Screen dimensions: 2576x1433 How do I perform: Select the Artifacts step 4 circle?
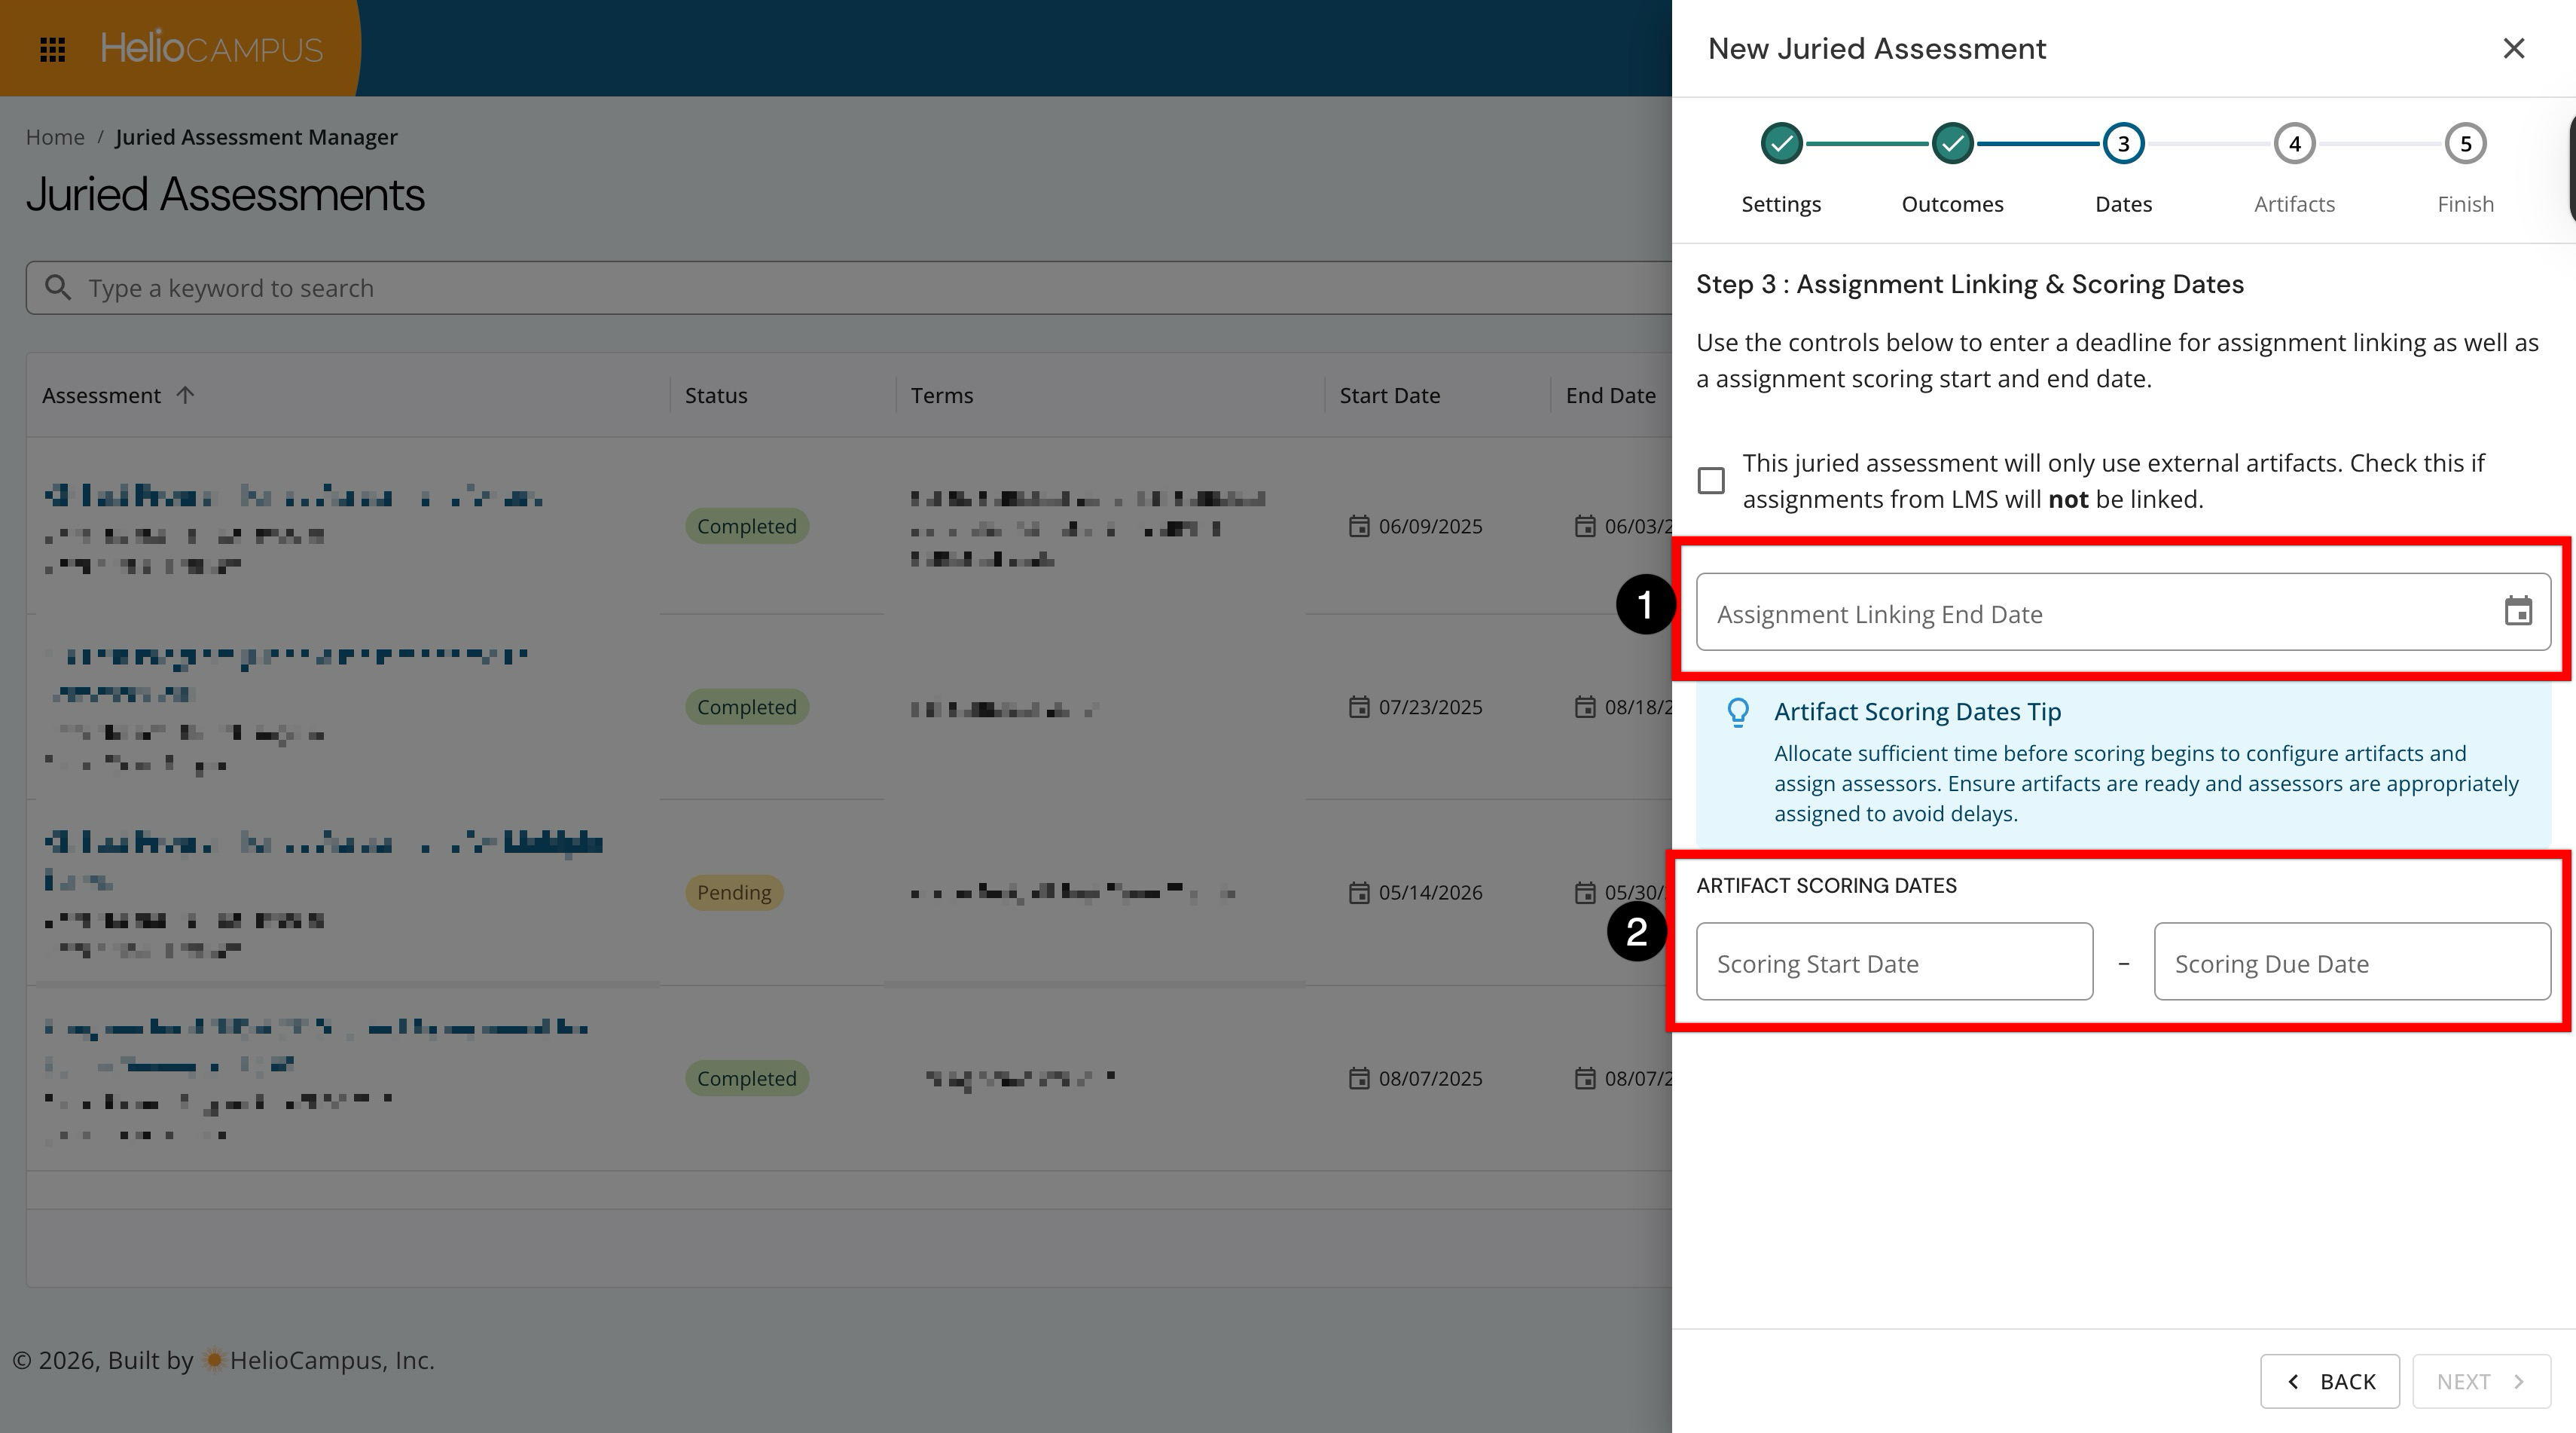[x=2294, y=143]
